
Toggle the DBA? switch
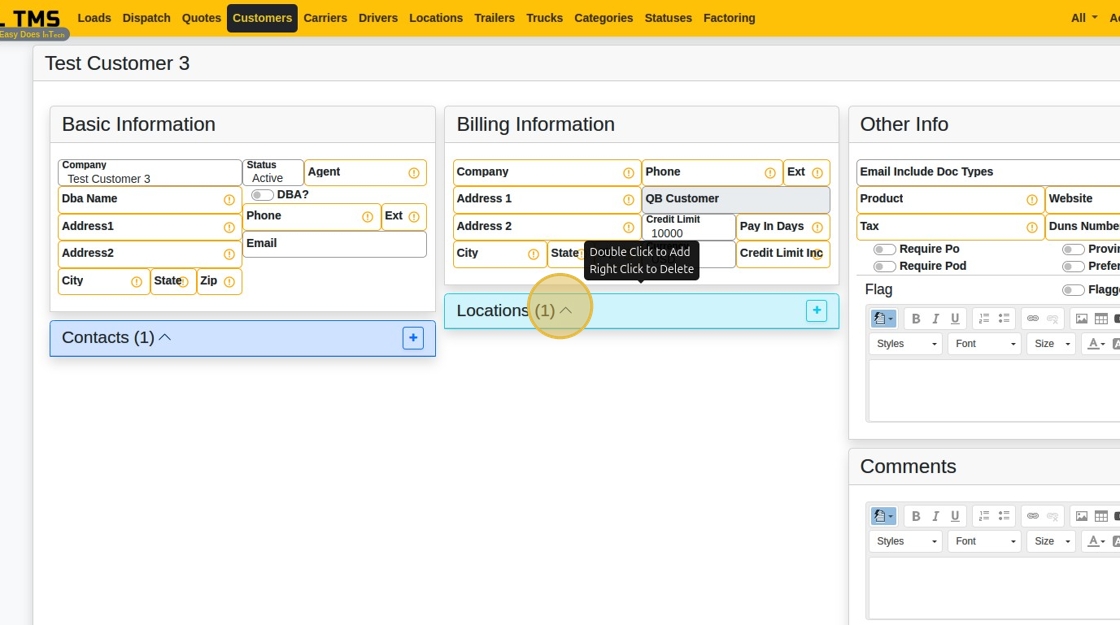coord(262,195)
